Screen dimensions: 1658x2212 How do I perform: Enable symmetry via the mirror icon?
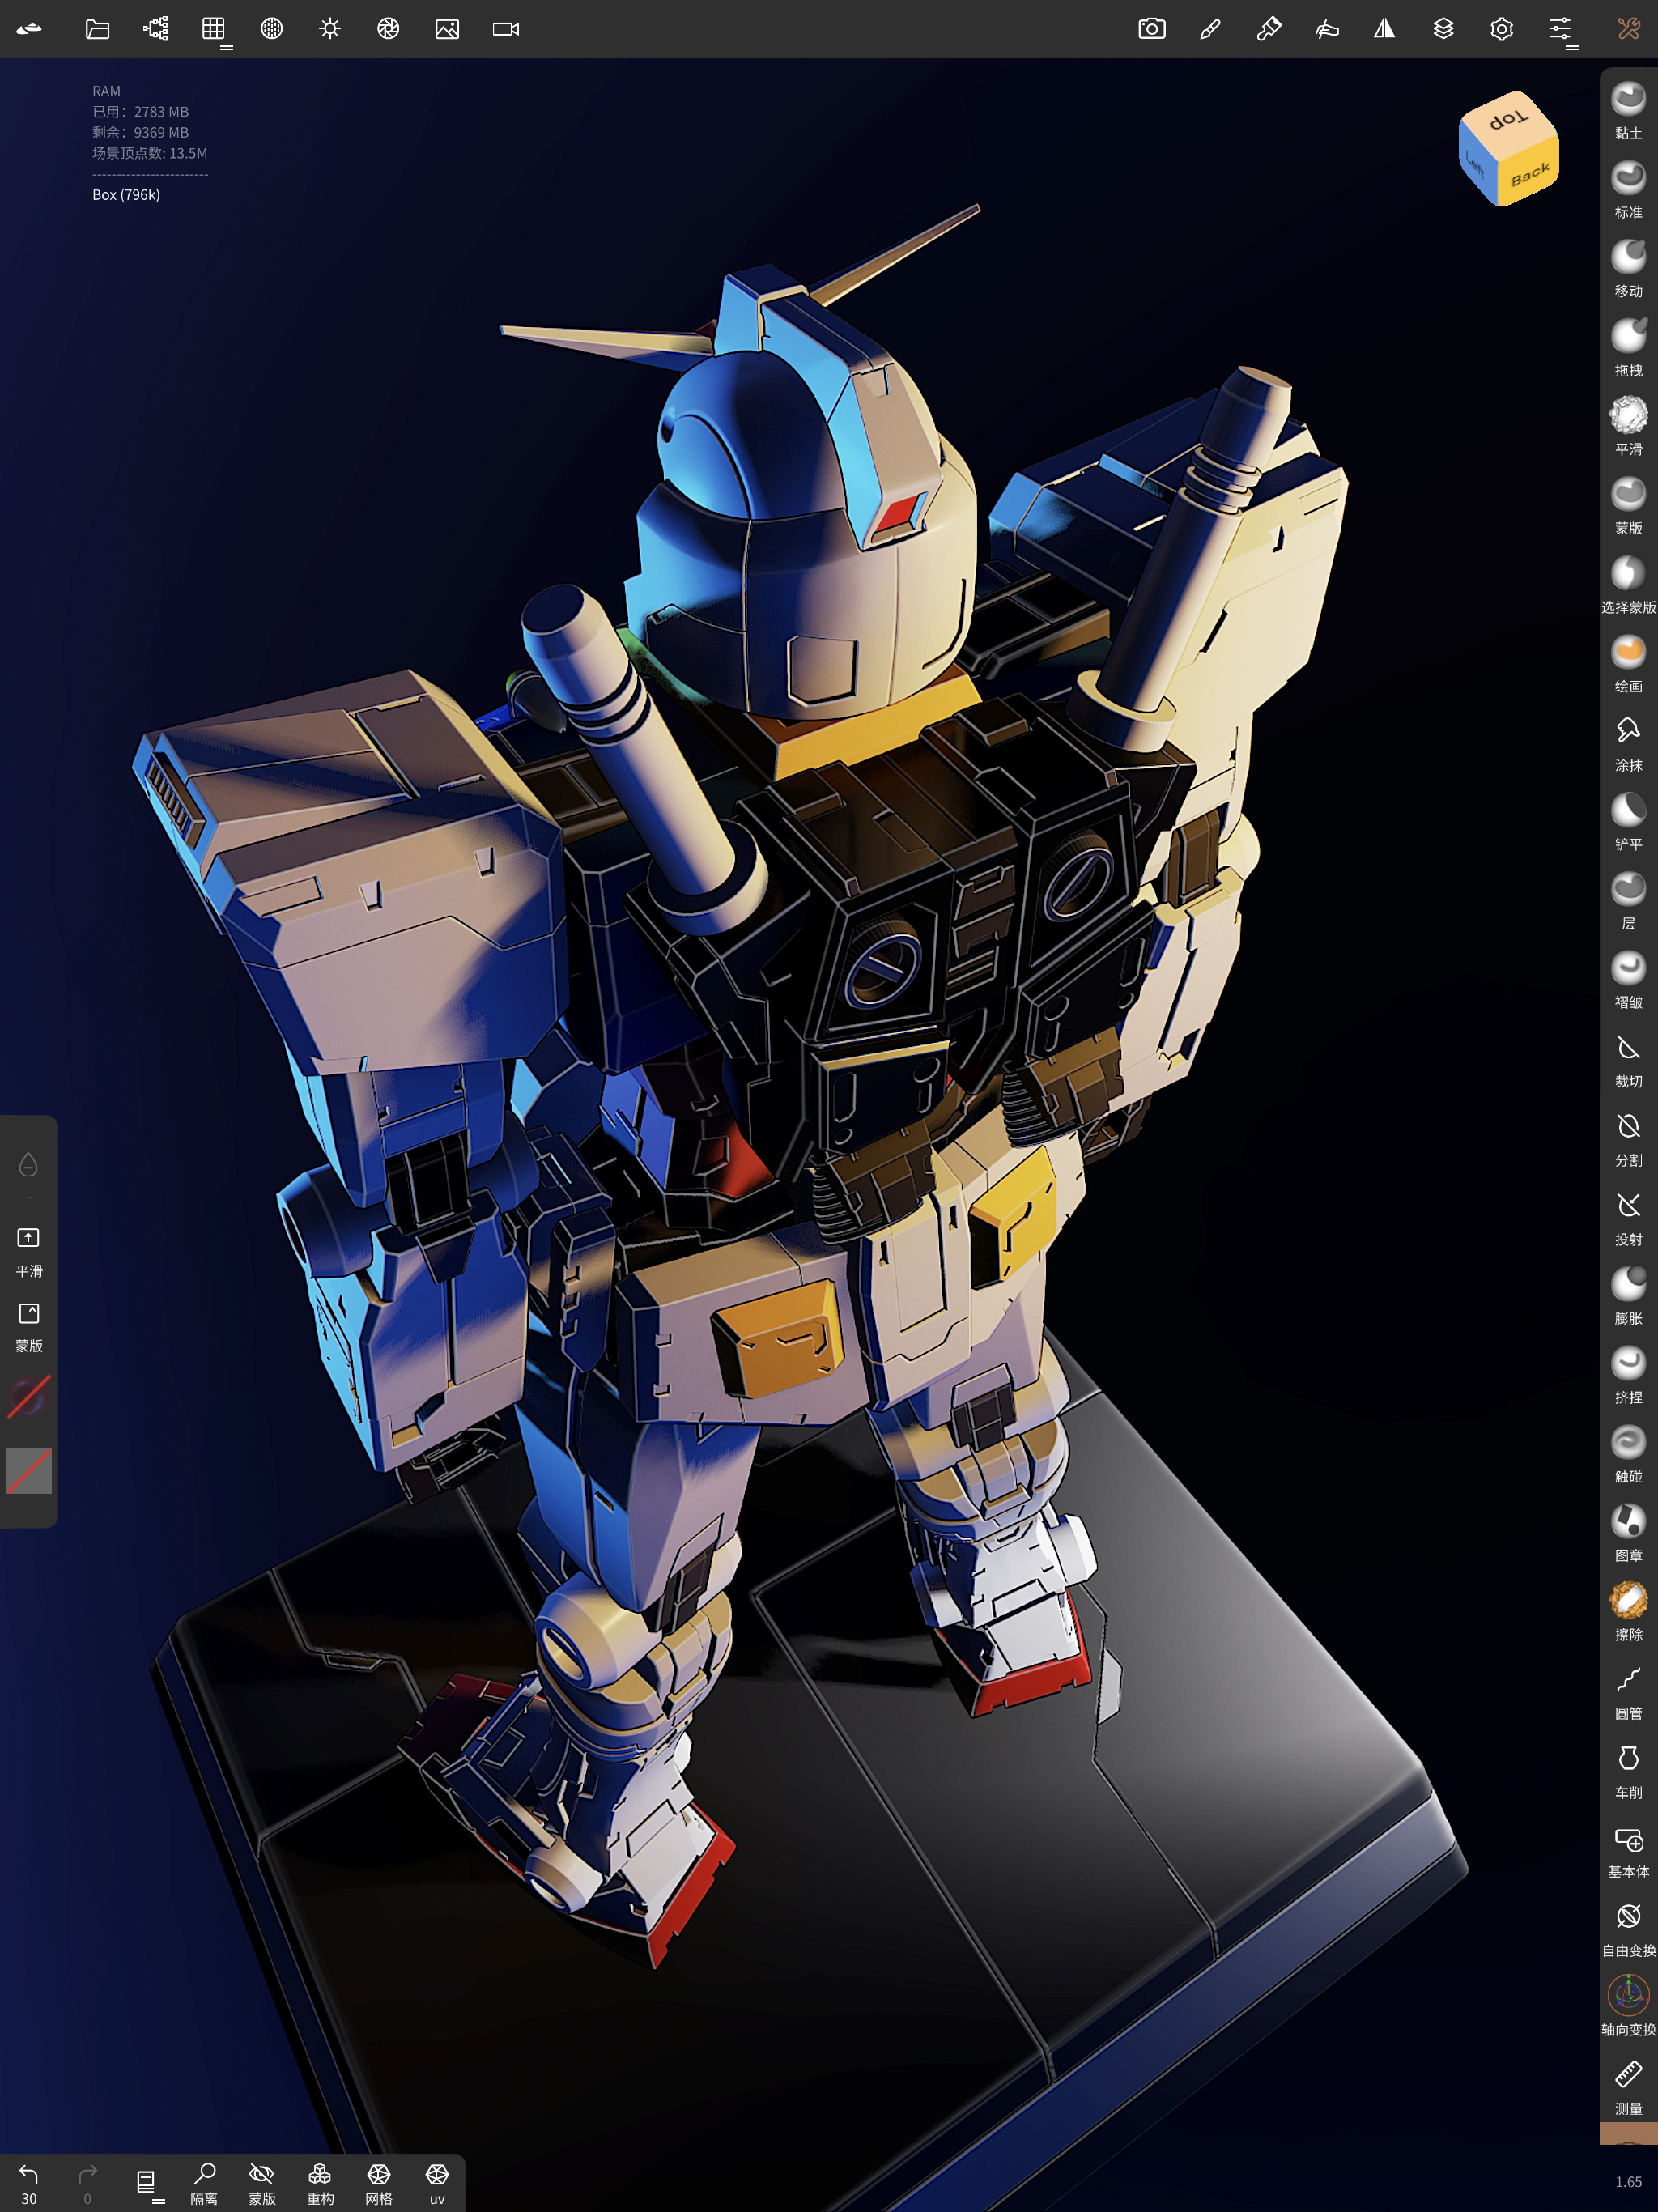point(1385,29)
